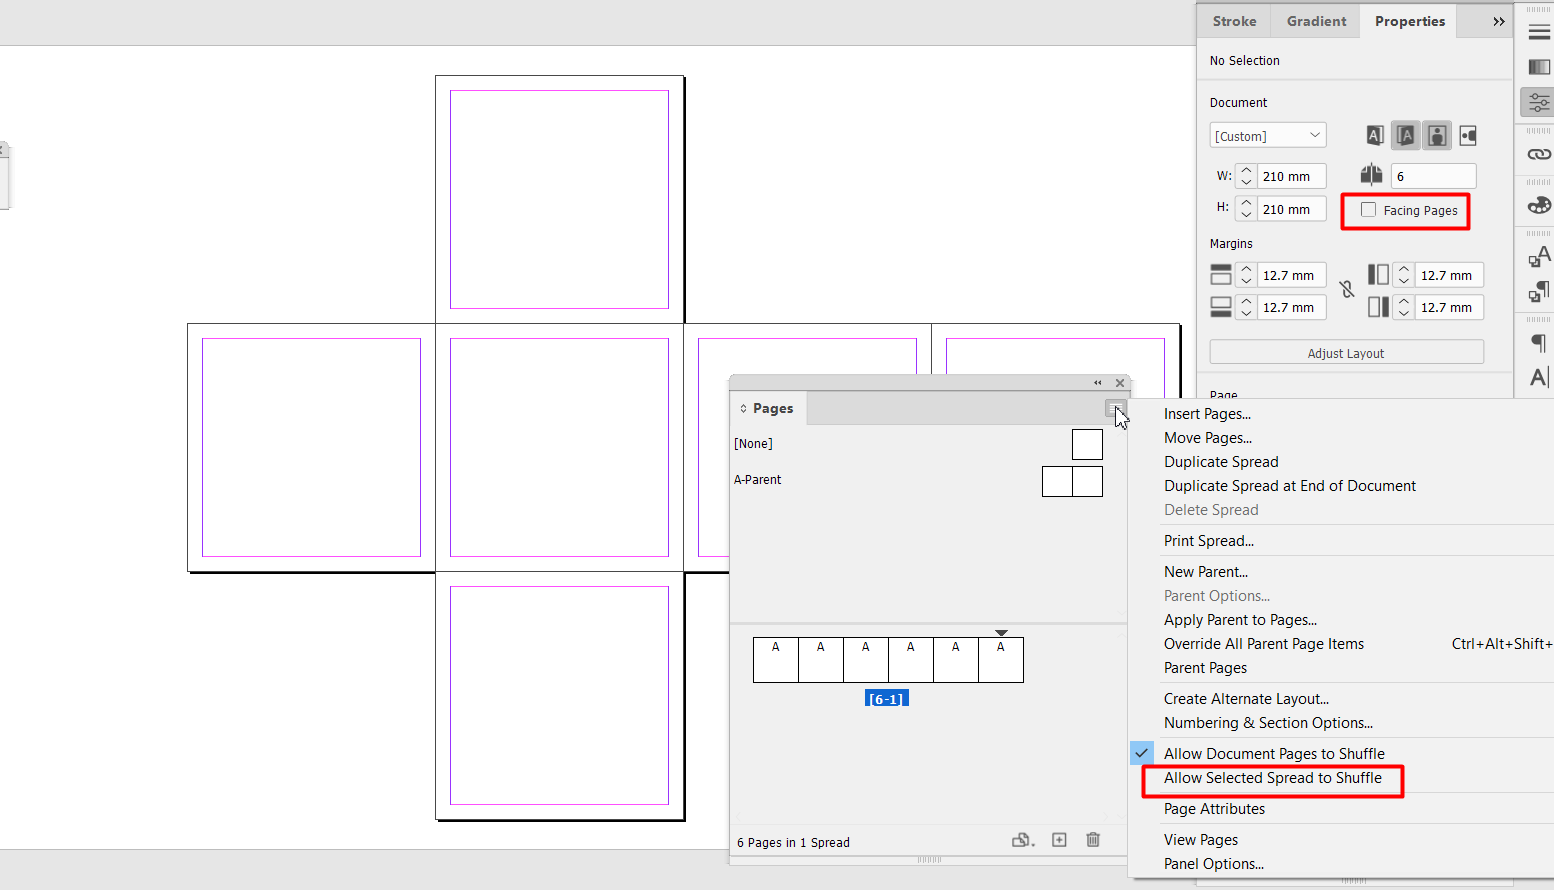Screen dimensions: 1554x890
Task: Close the floating Pages panel
Action: pos(1120,383)
